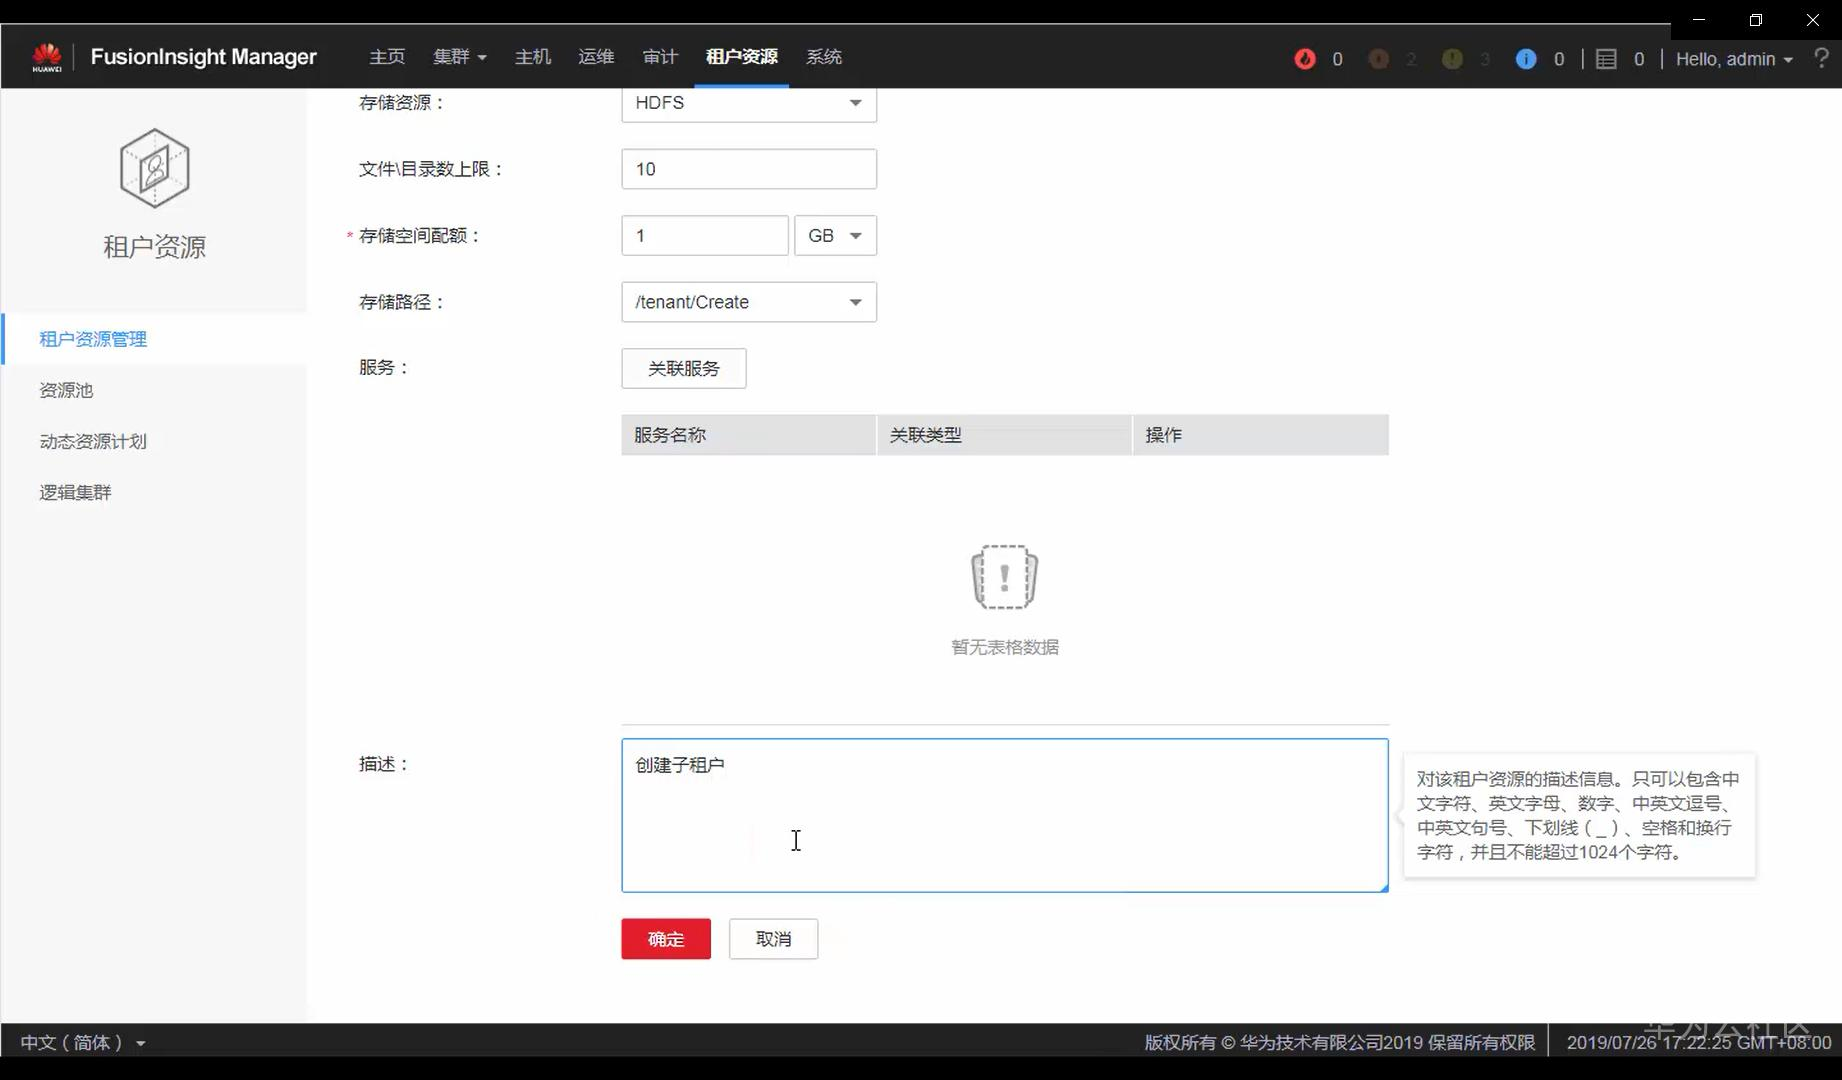The height and width of the screenshot is (1080, 1842).
Task: Click the date and time status text
Action: tap(1698, 1042)
